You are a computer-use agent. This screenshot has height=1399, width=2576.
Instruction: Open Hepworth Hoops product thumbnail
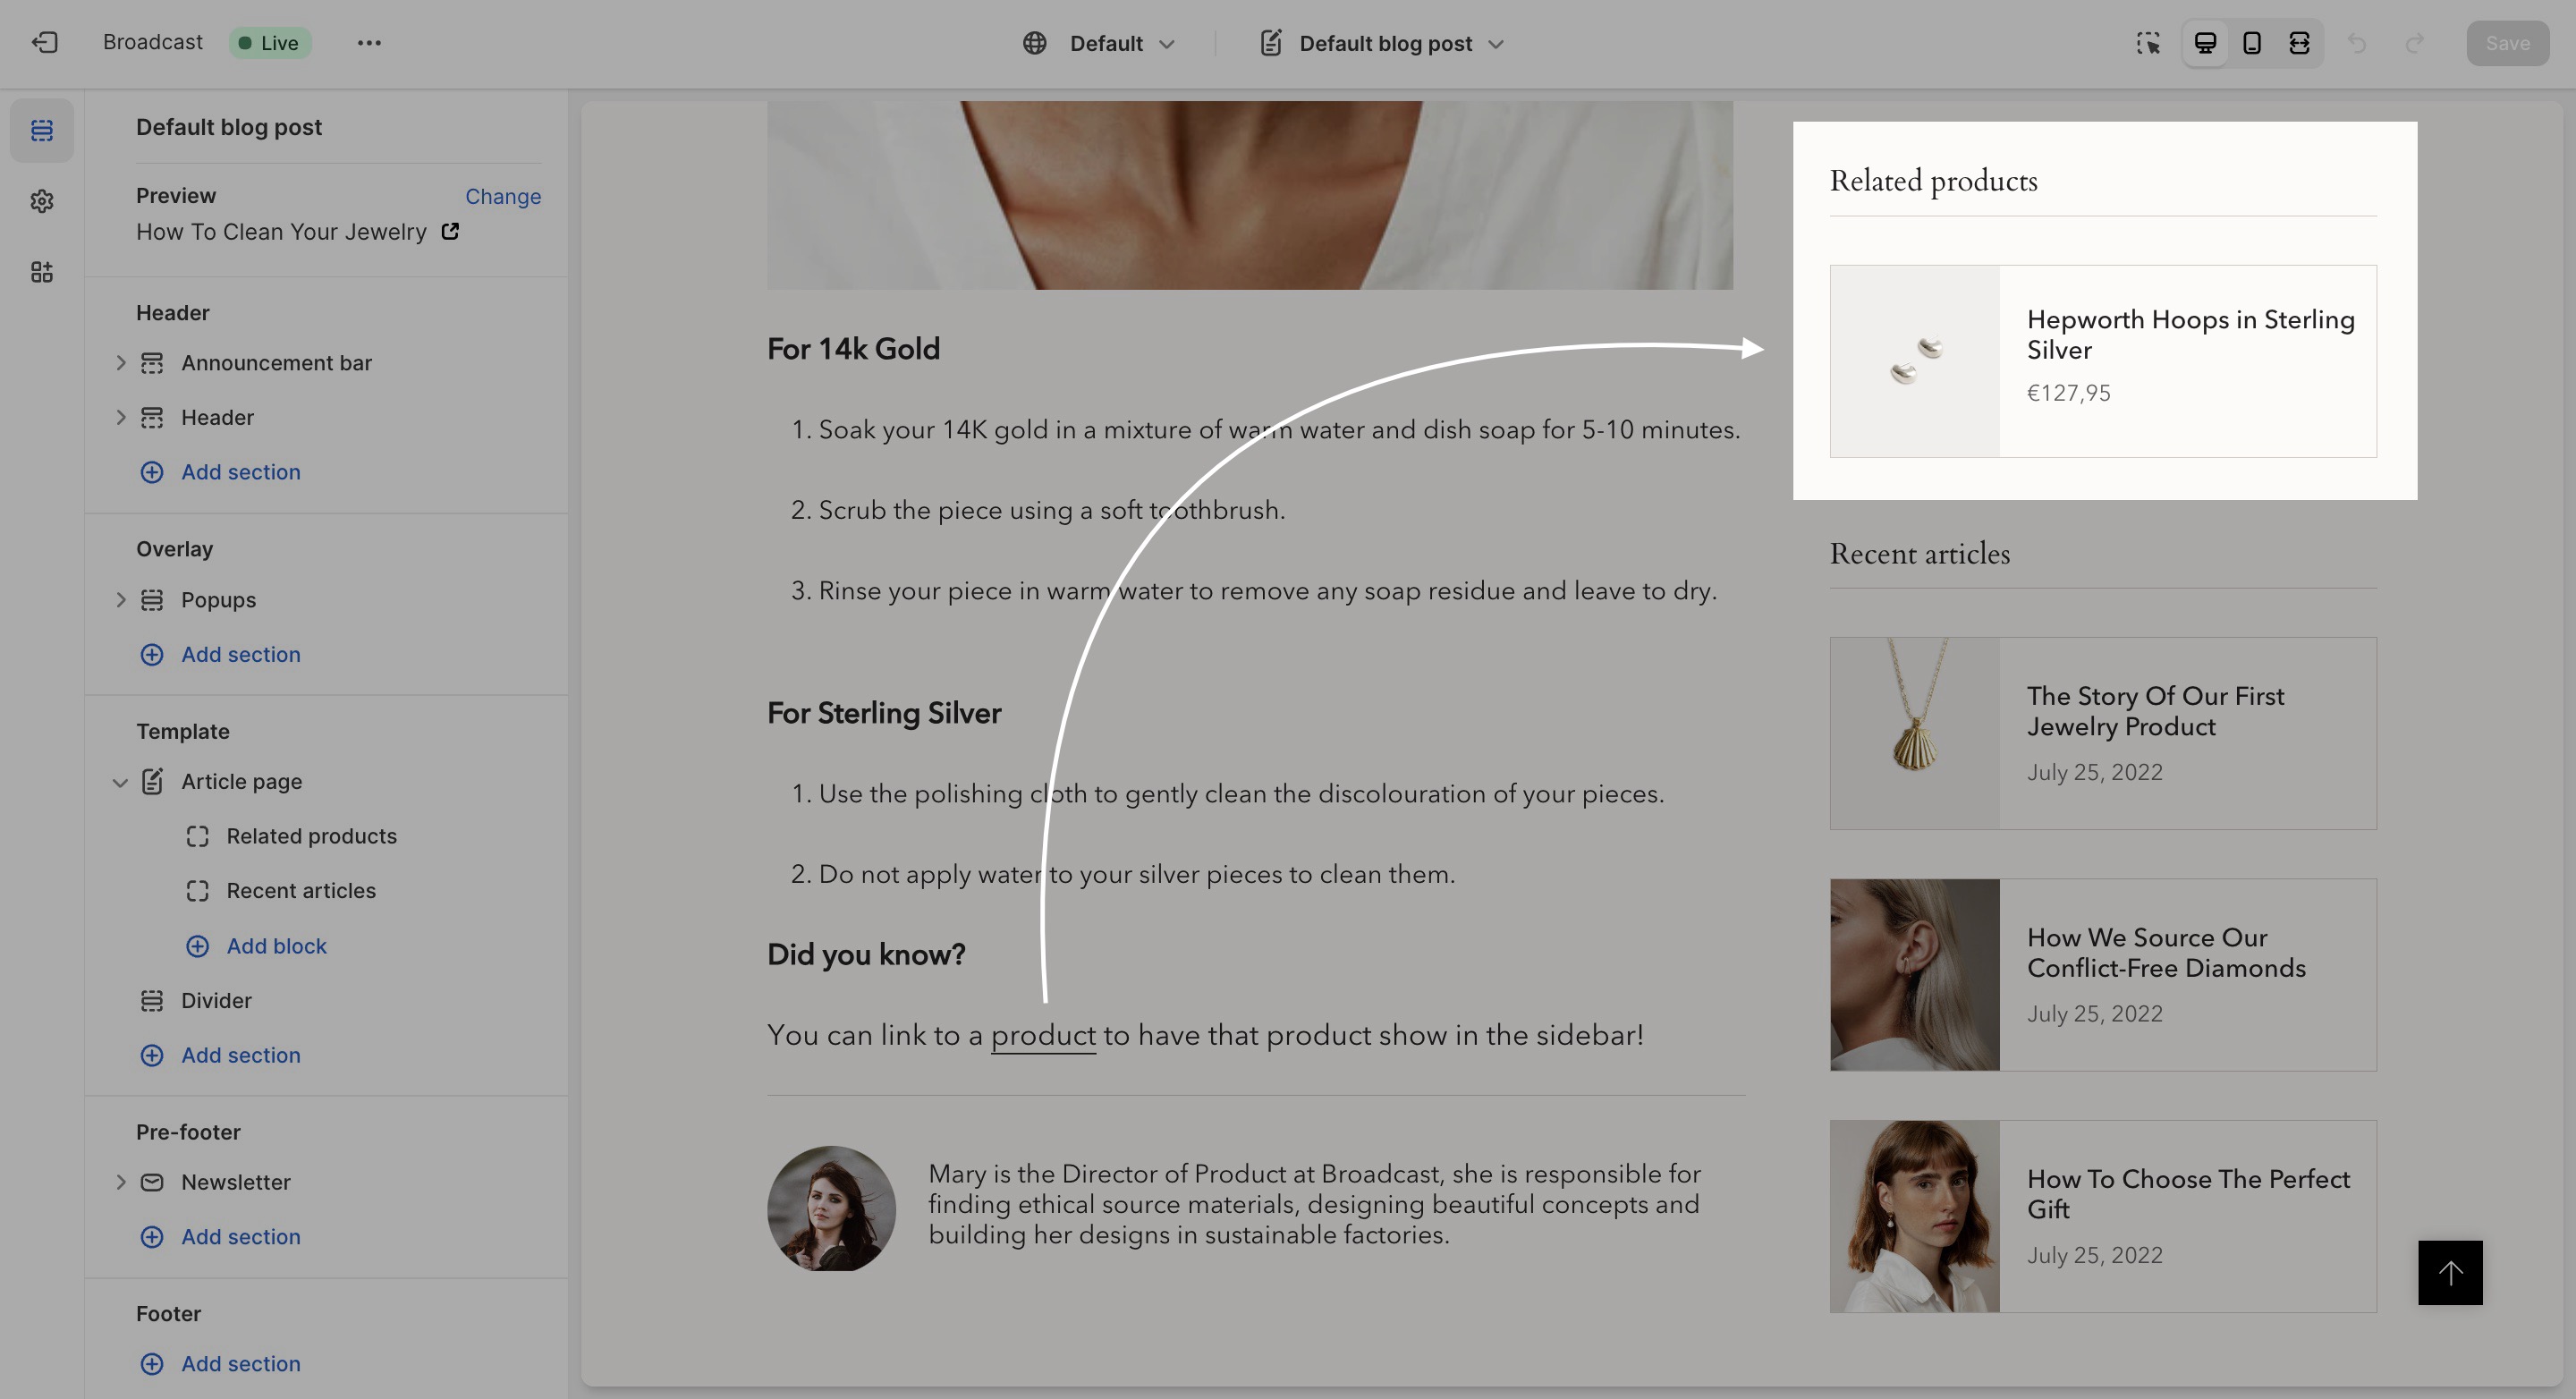1914,361
